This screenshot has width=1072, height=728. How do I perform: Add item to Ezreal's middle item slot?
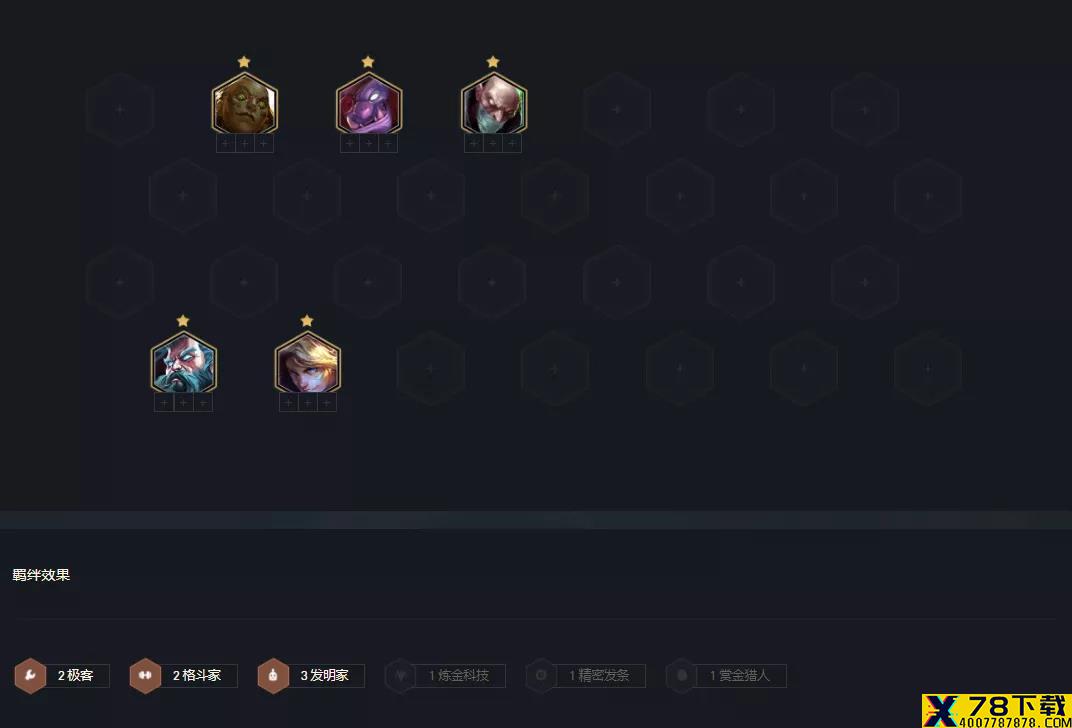308,403
